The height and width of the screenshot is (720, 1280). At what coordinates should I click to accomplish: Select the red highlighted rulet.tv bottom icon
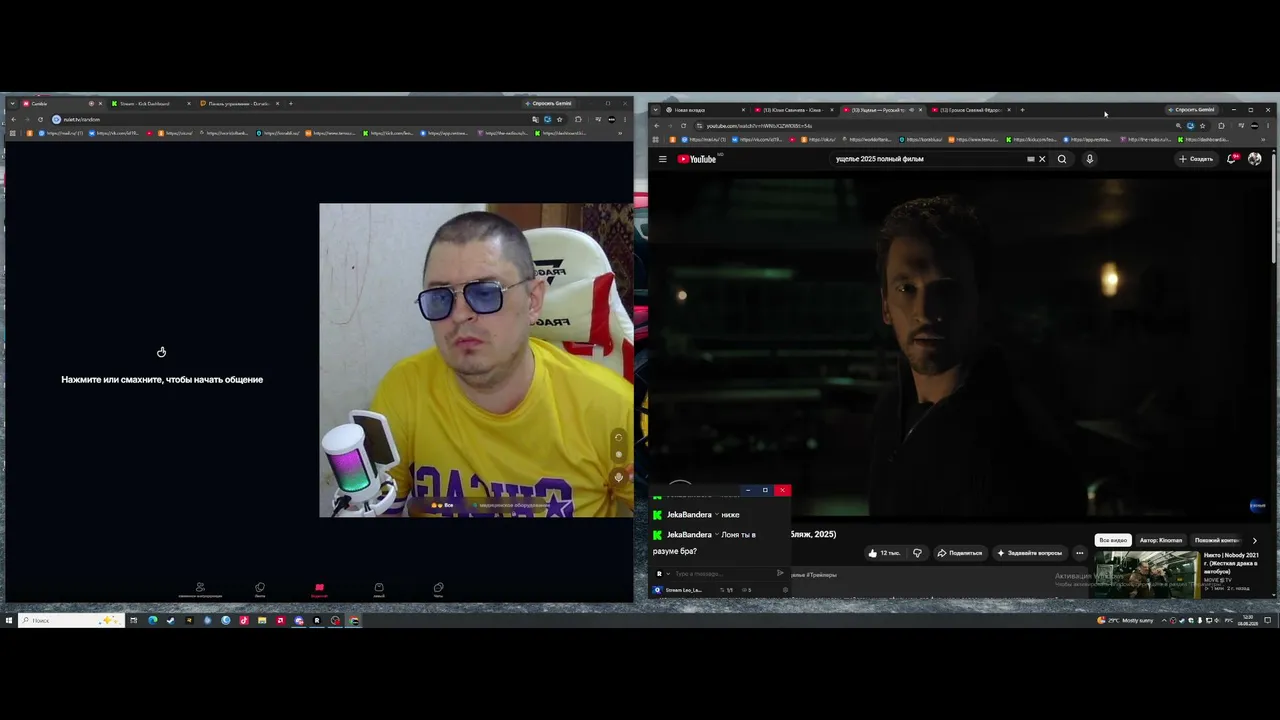tap(319, 589)
